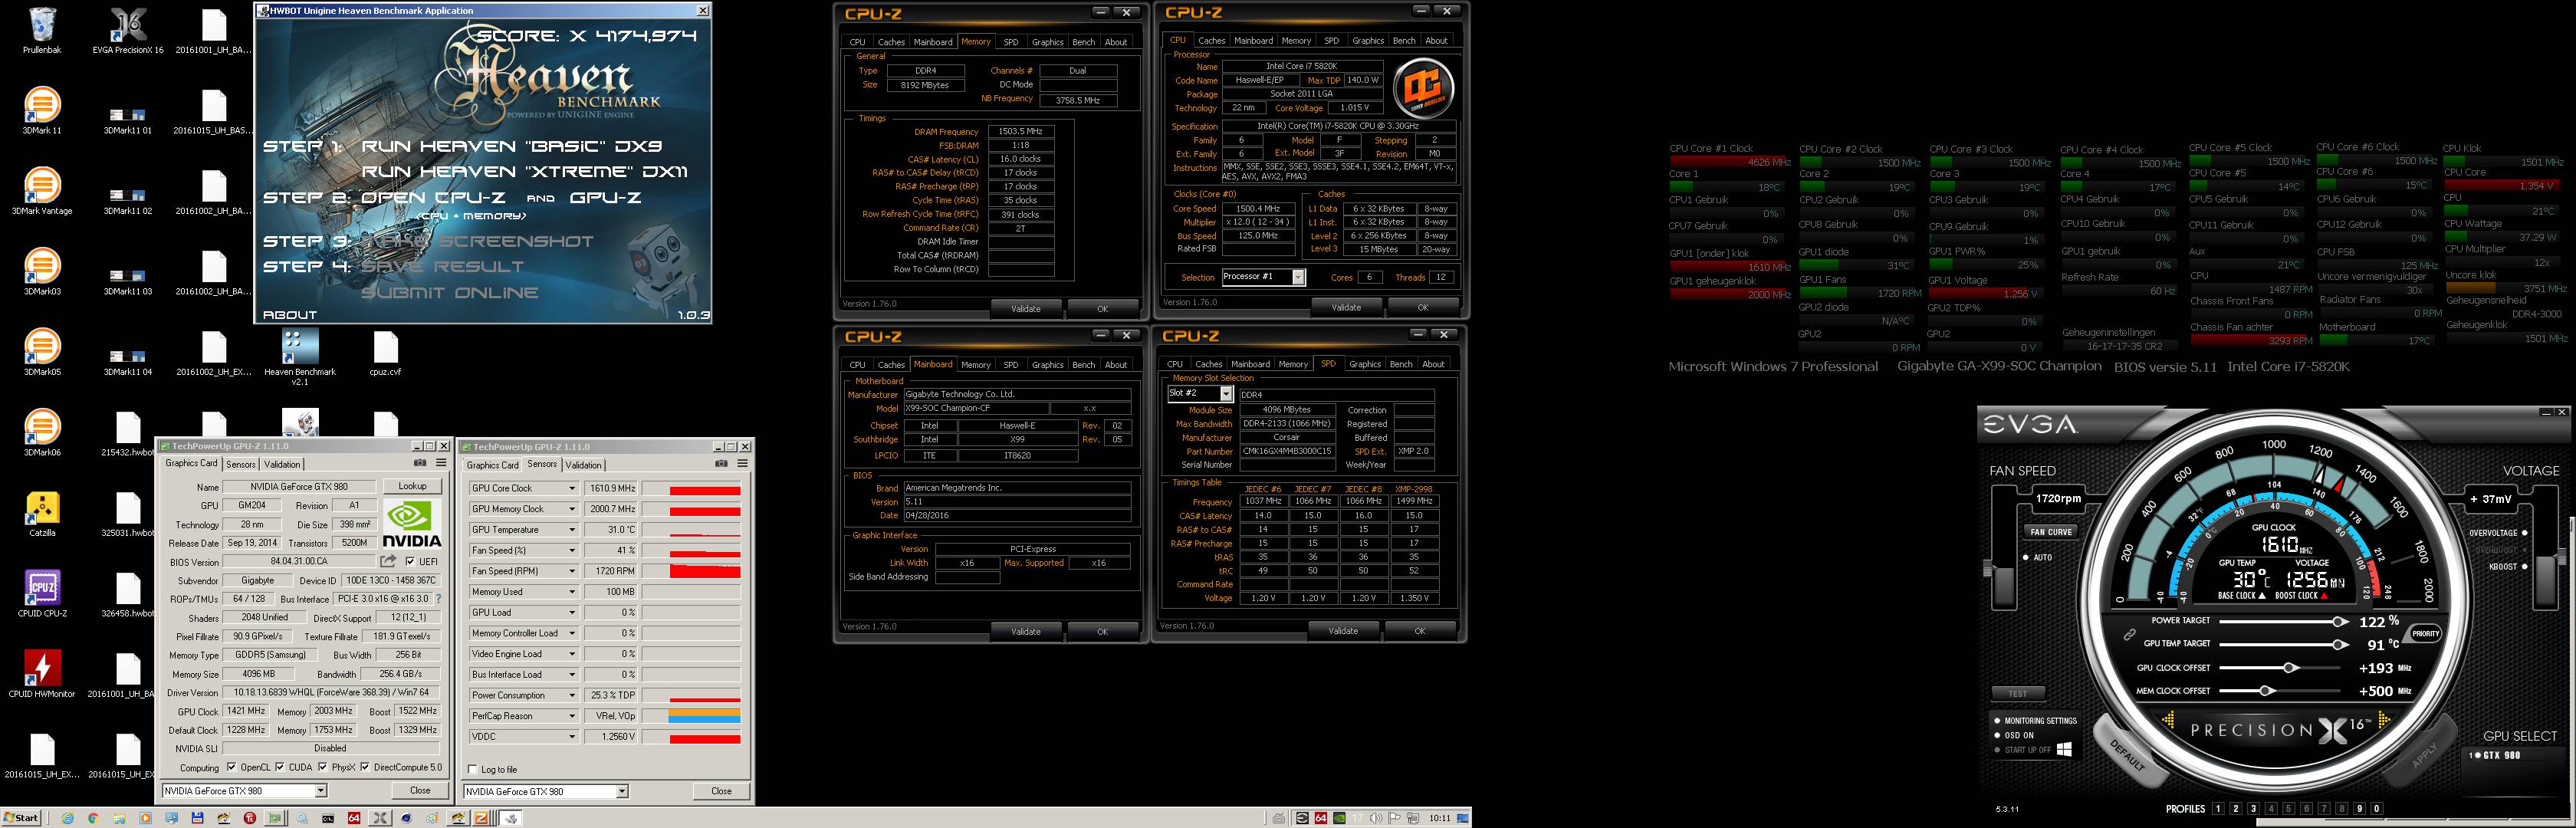The width and height of the screenshot is (2576, 828).
Task: Expand GPU selector dropdown in Sensors window
Action: [622, 791]
